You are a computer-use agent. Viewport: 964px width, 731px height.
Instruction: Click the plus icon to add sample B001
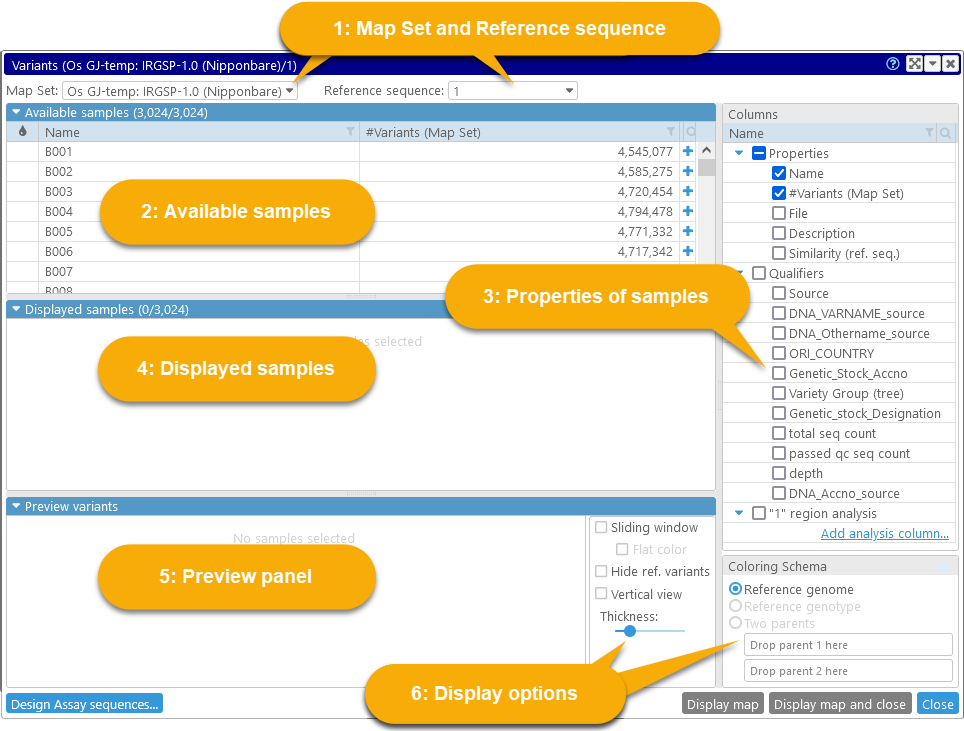(x=687, y=152)
